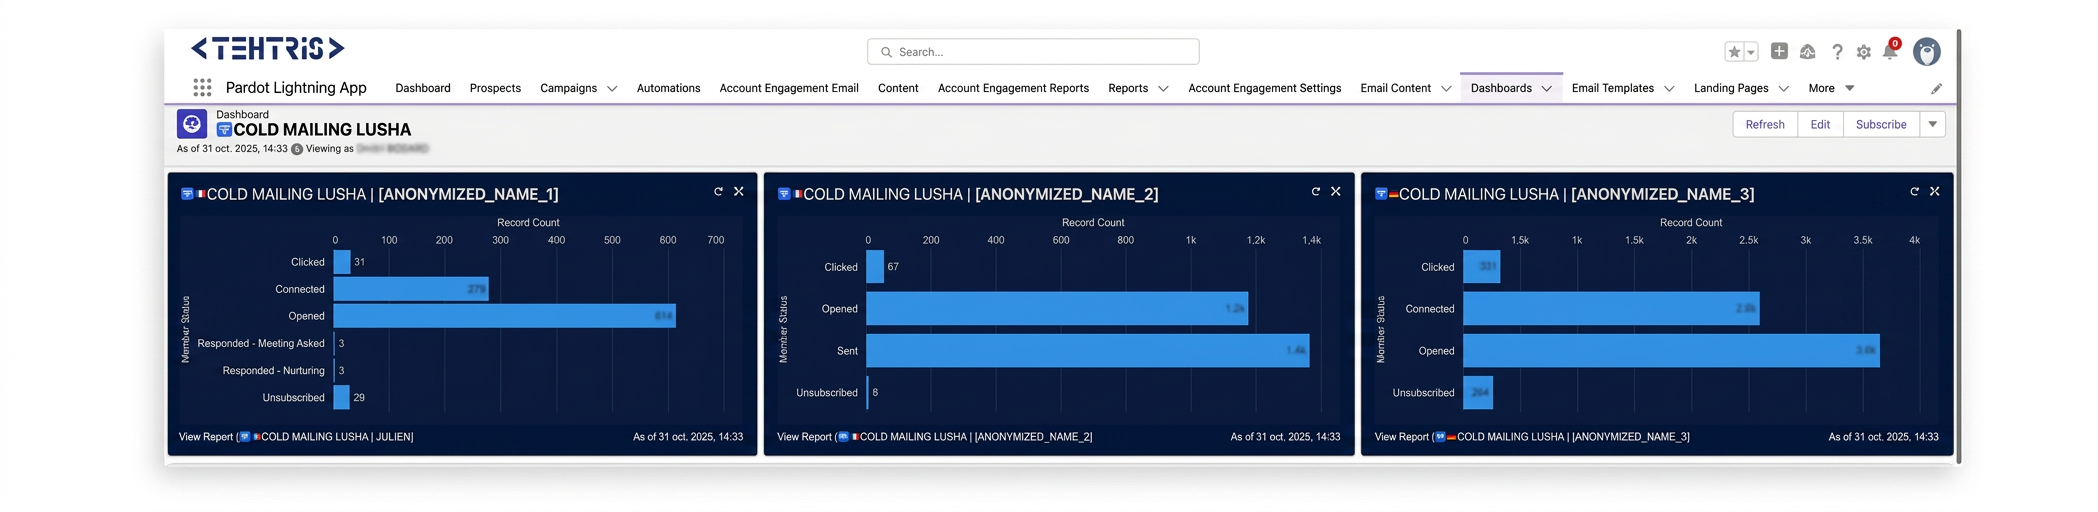This screenshot has width=2098, height=512.
Task: Expand the Dashboards tab chevron
Action: click(x=1547, y=88)
